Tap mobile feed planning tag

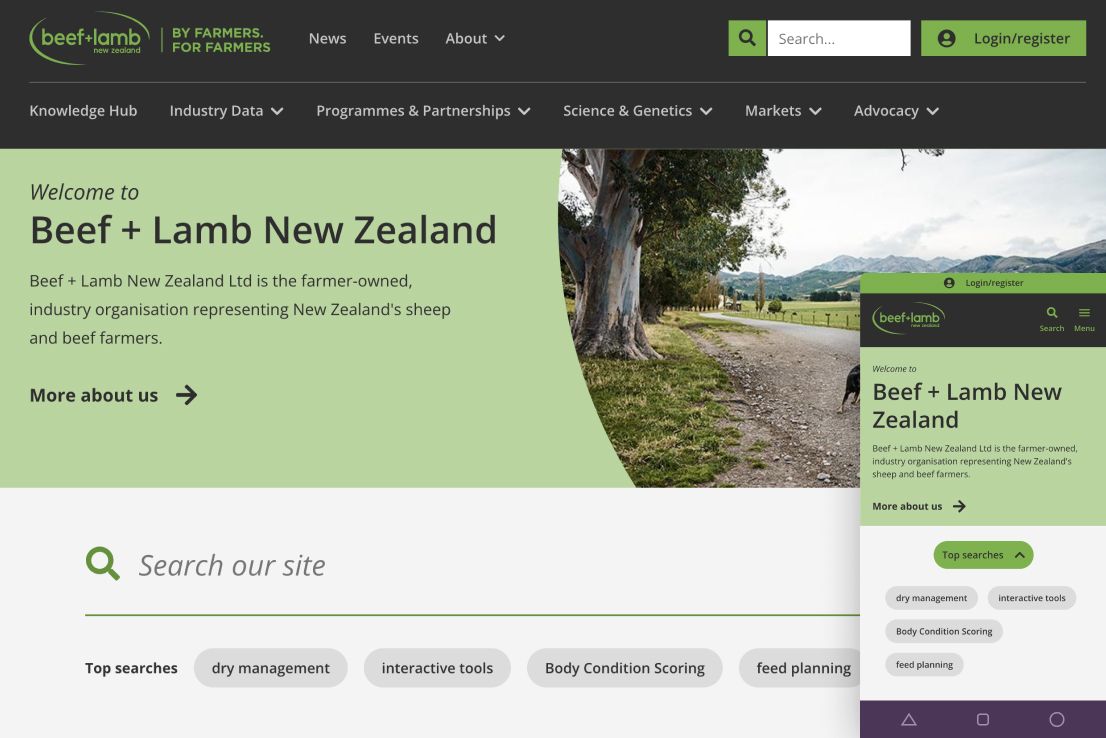point(924,665)
